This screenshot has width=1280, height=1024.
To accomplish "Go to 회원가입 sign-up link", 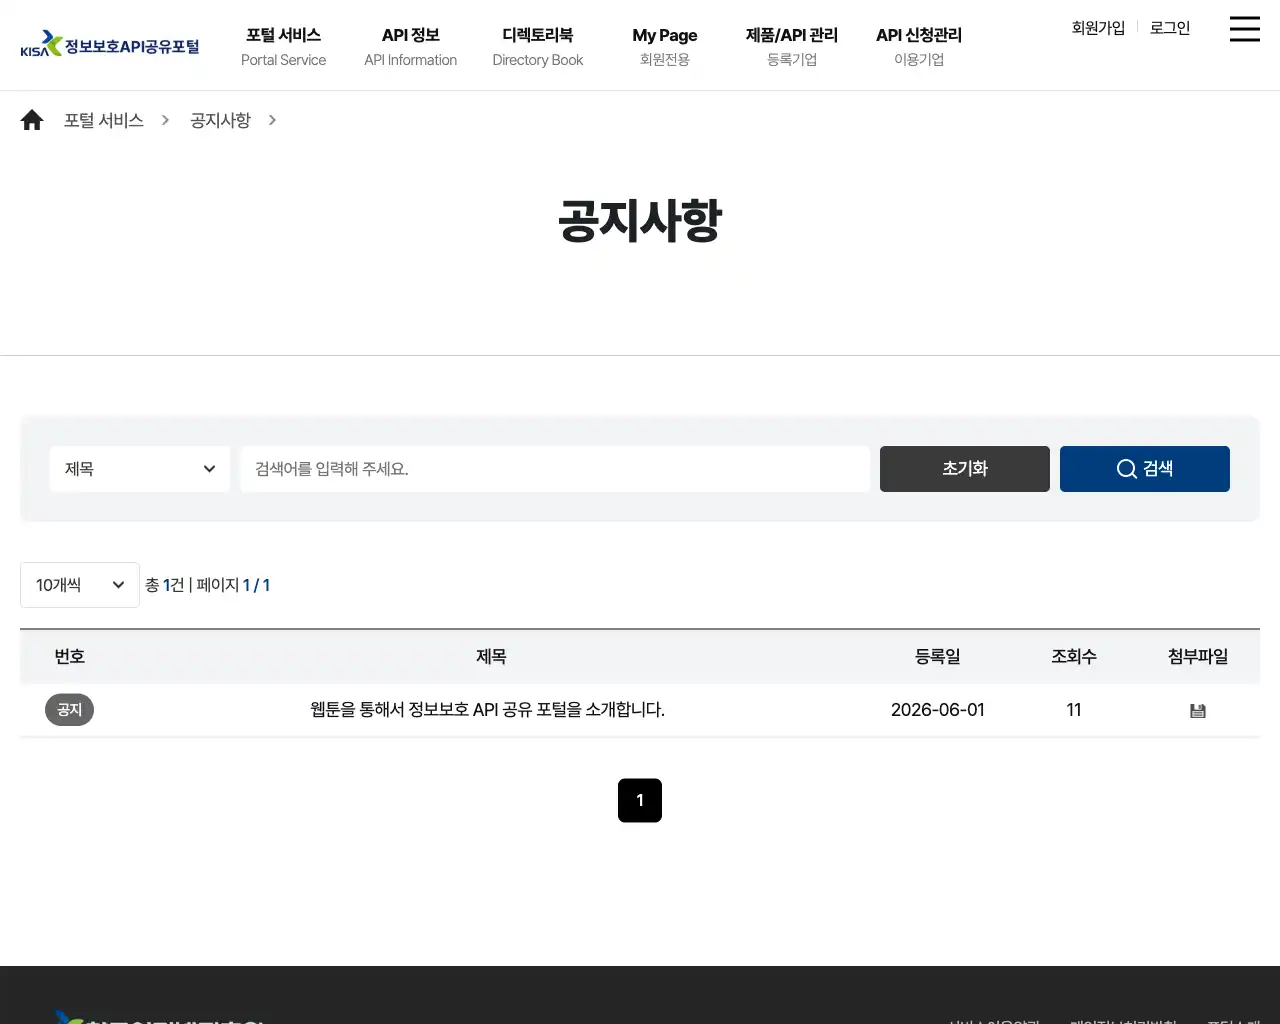I will point(1098,28).
